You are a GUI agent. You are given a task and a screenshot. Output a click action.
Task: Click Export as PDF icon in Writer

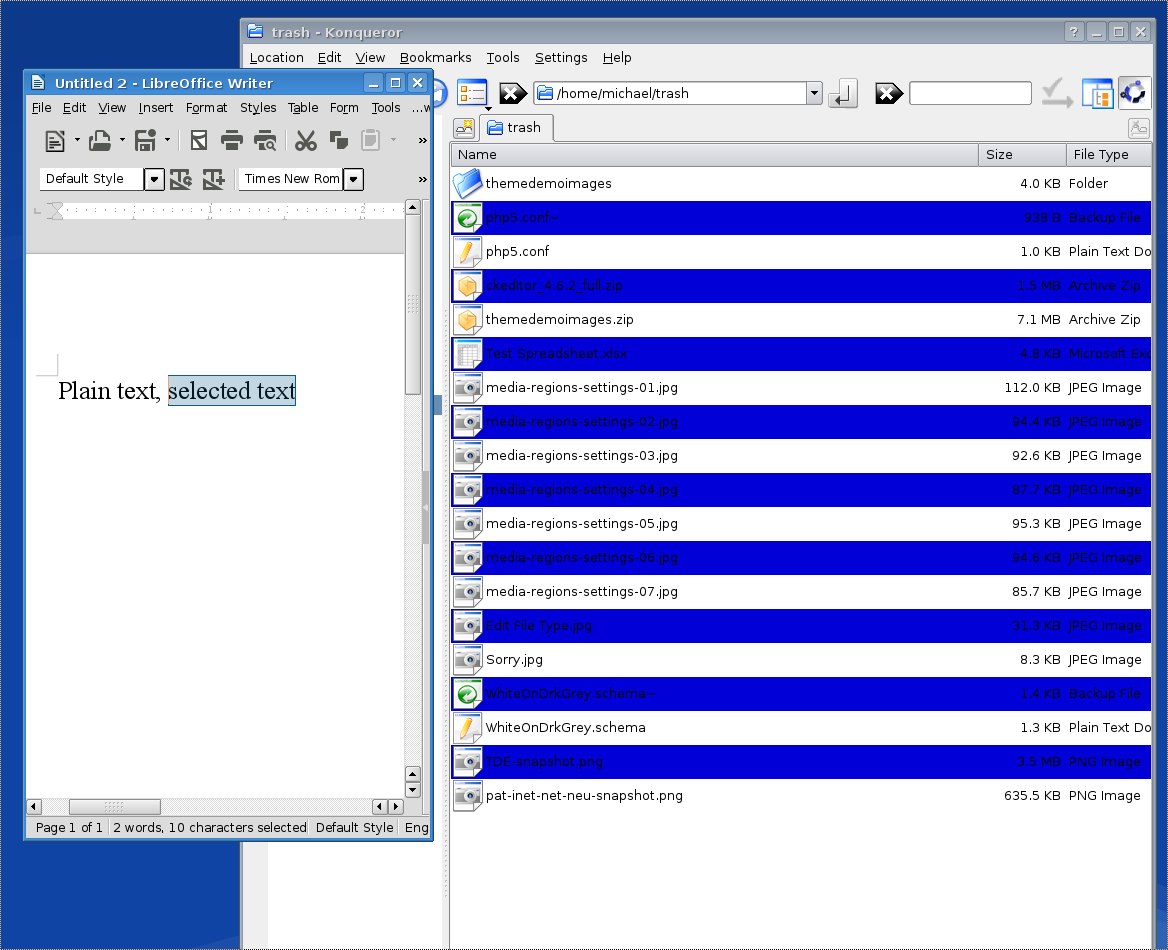pyautogui.click(x=198, y=141)
